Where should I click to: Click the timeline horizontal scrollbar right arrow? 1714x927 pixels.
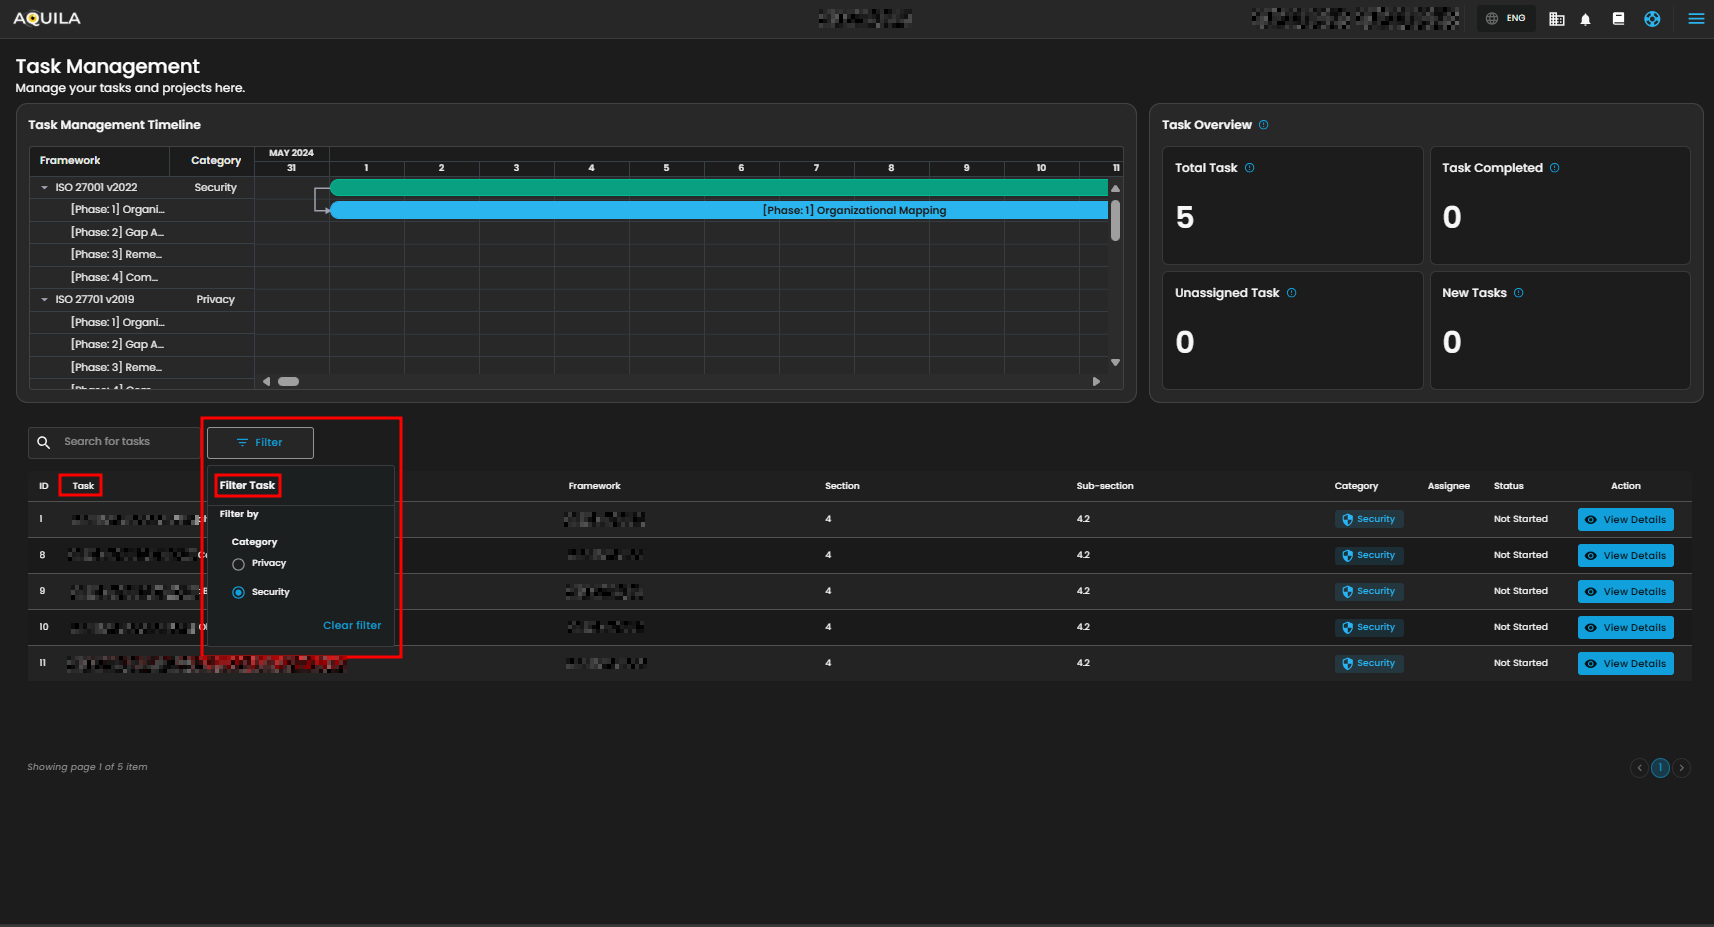point(1096,382)
